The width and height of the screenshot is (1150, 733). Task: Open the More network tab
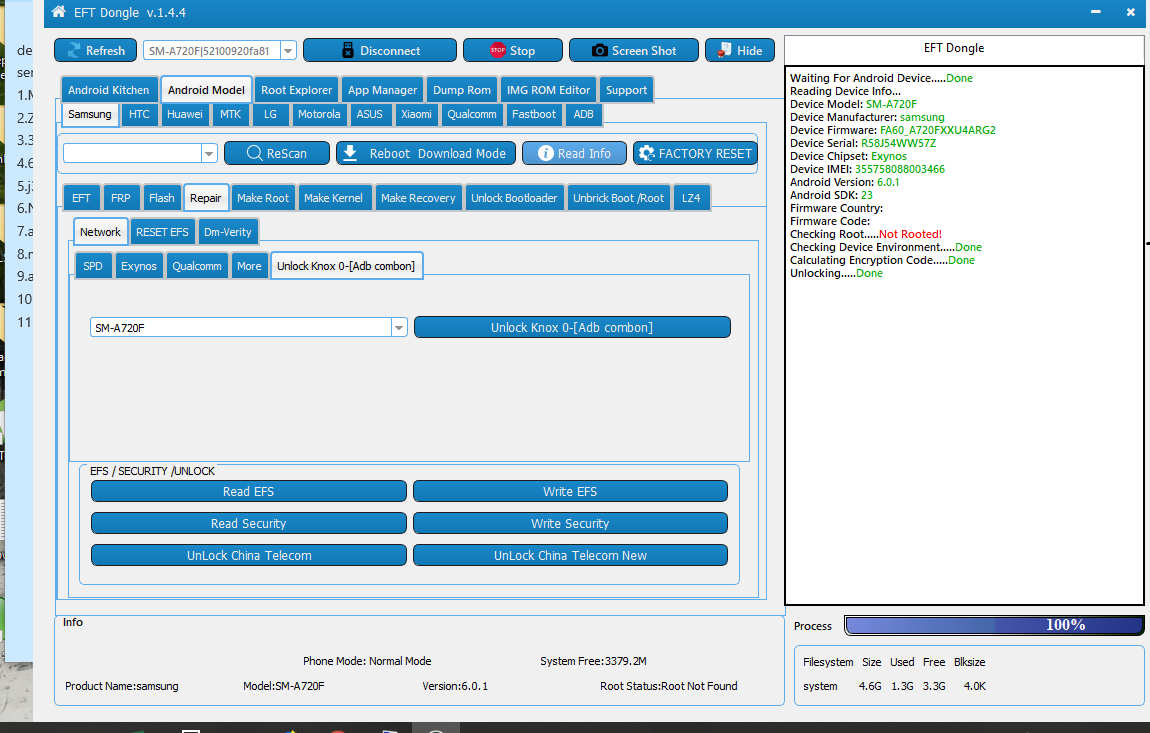click(x=249, y=266)
